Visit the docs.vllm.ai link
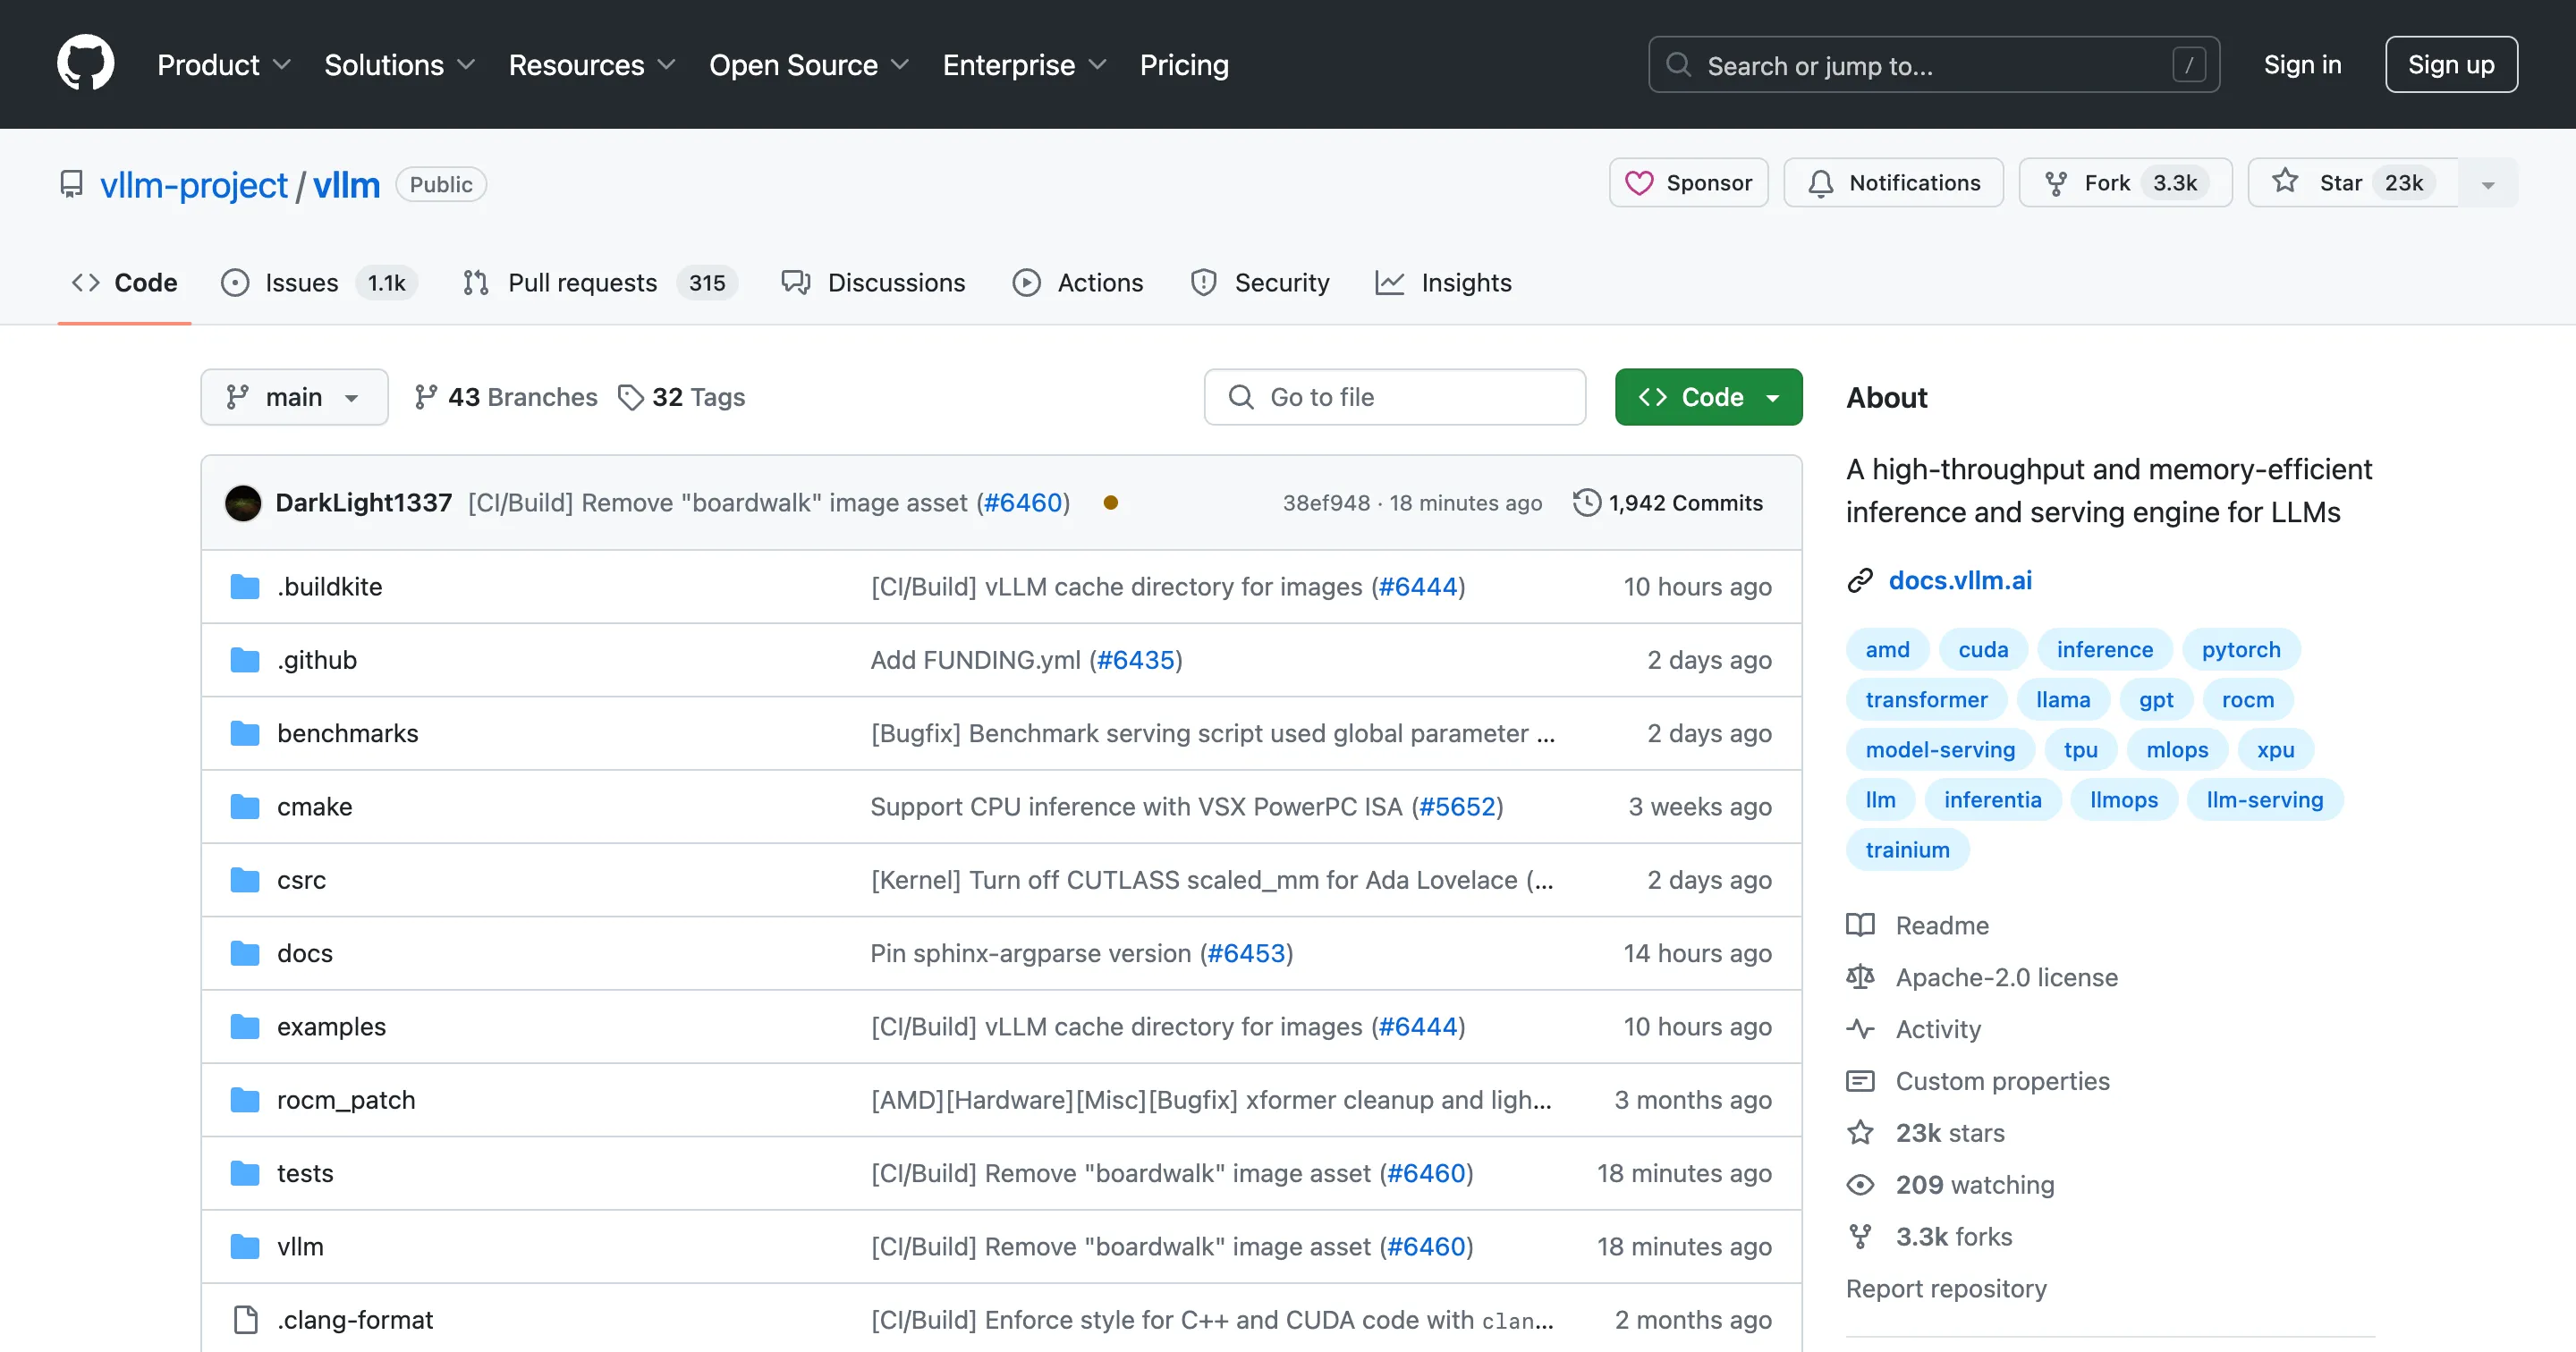This screenshot has width=2576, height=1352. tap(1959, 580)
